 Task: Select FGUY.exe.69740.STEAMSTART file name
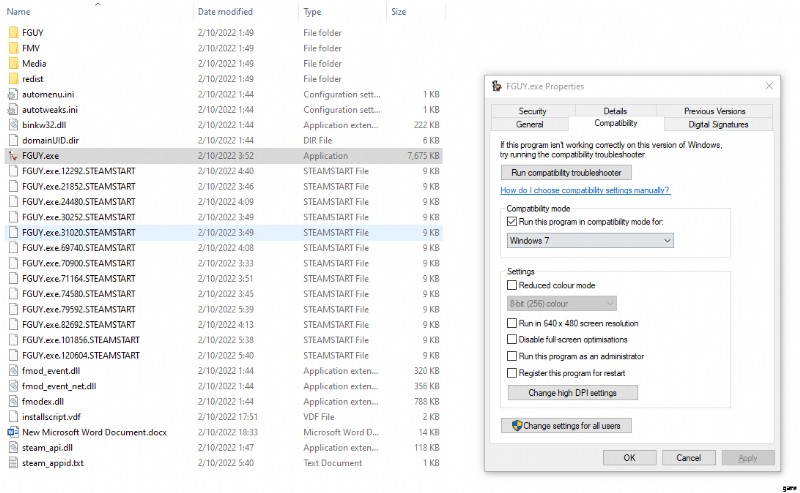79,248
